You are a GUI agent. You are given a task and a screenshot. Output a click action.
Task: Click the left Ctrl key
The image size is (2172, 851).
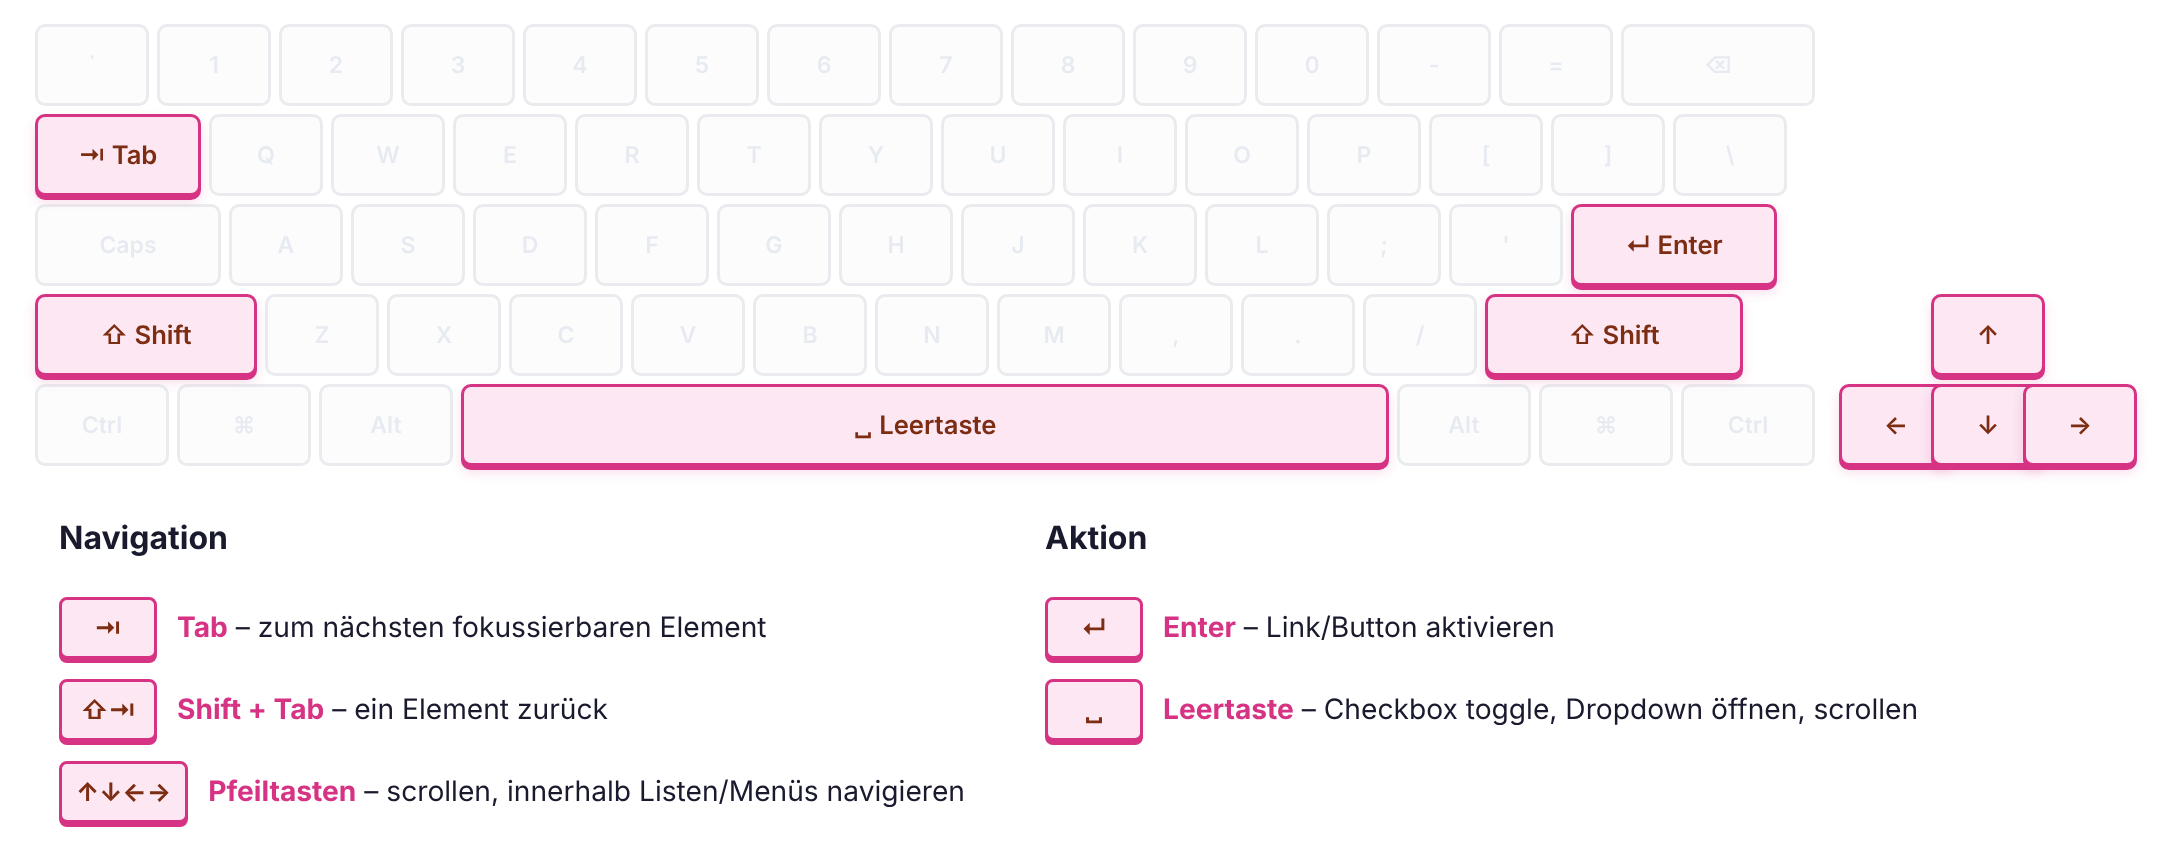click(102, 425)
